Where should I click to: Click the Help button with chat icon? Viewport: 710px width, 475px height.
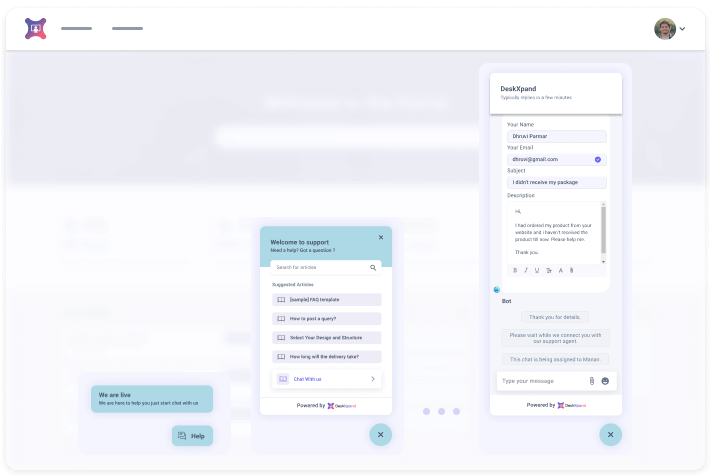tap(192, 436)
